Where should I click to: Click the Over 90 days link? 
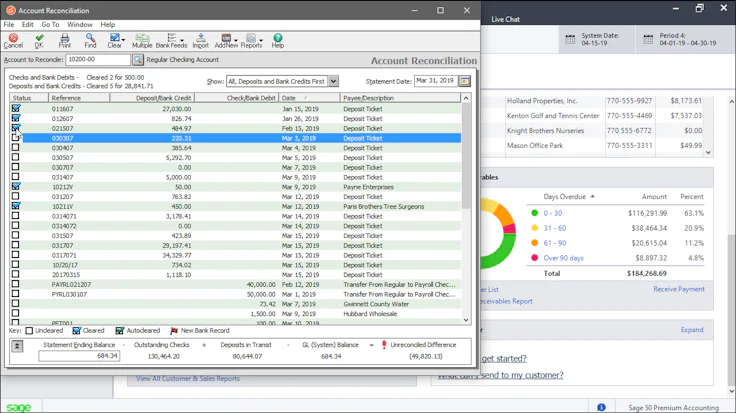tap(563, 258)
